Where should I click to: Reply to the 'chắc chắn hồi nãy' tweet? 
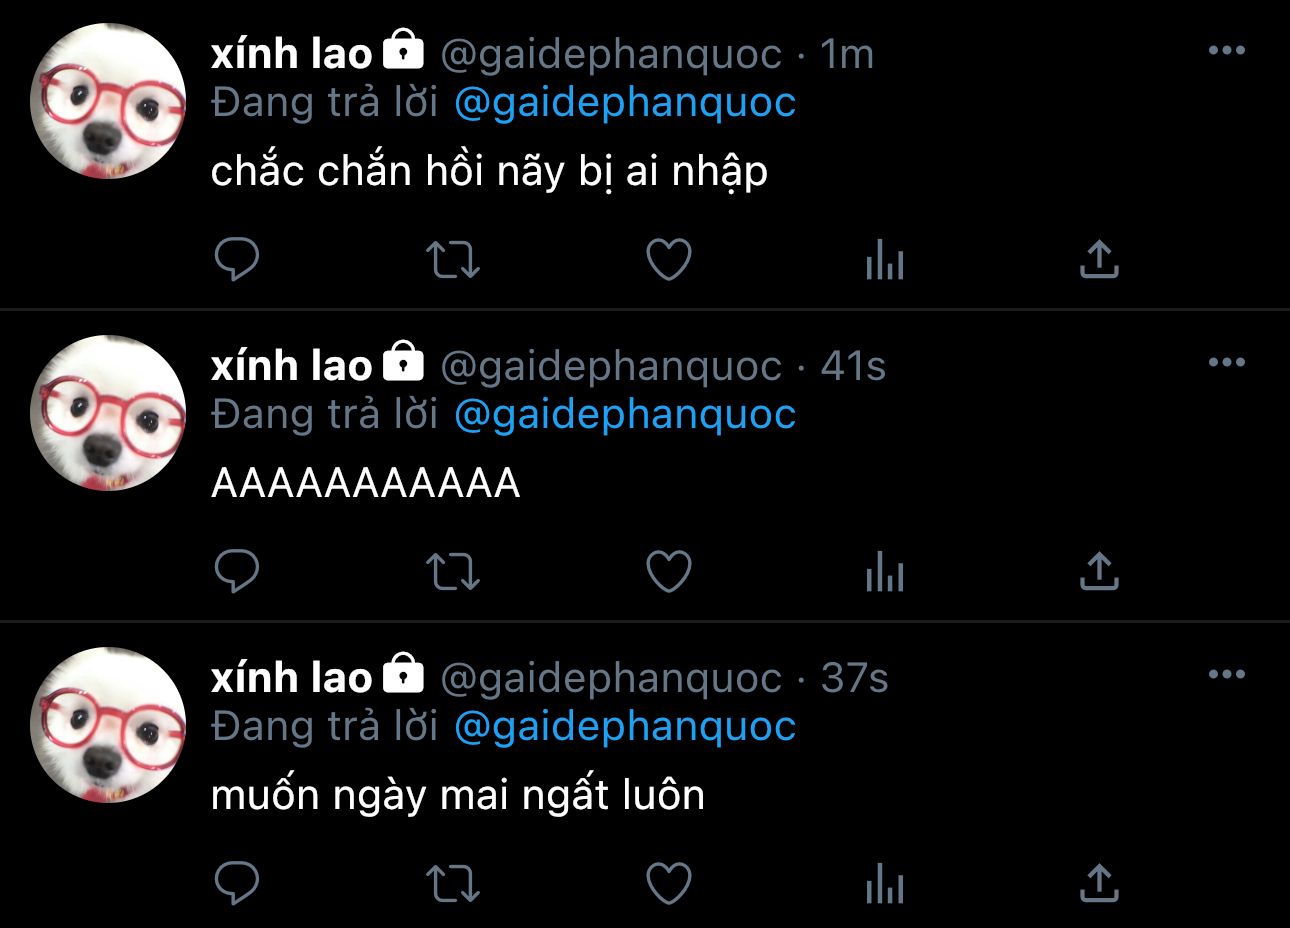pos(237,260)
